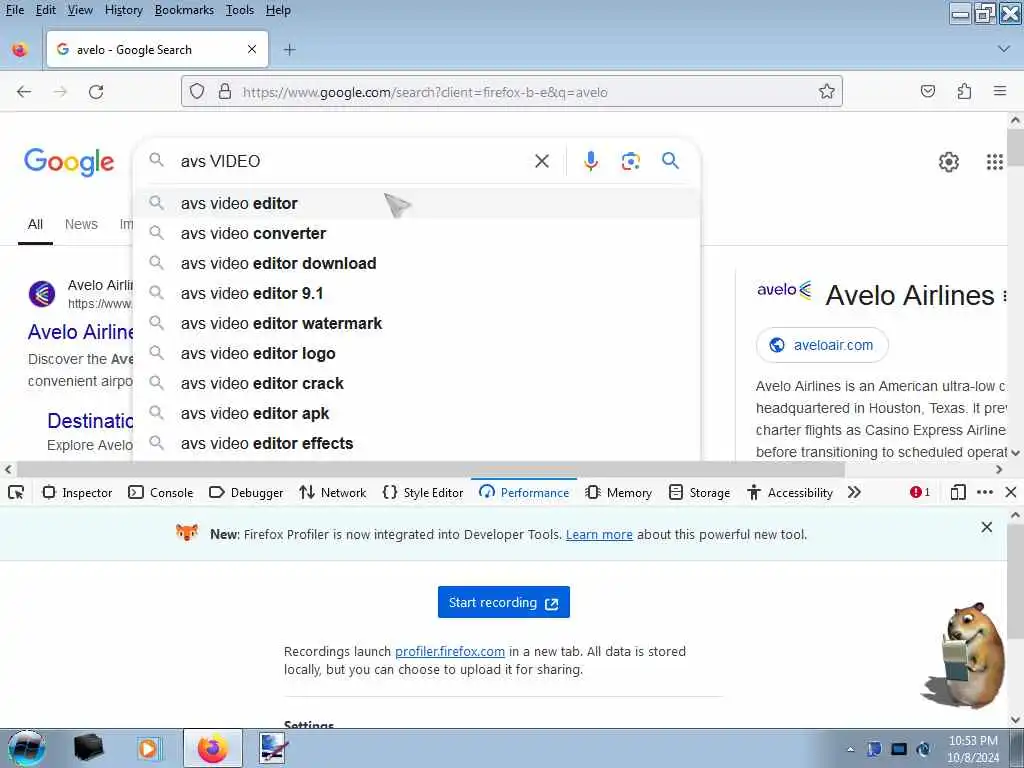Go back with the browser back arrow

click(x=24, y=91)
